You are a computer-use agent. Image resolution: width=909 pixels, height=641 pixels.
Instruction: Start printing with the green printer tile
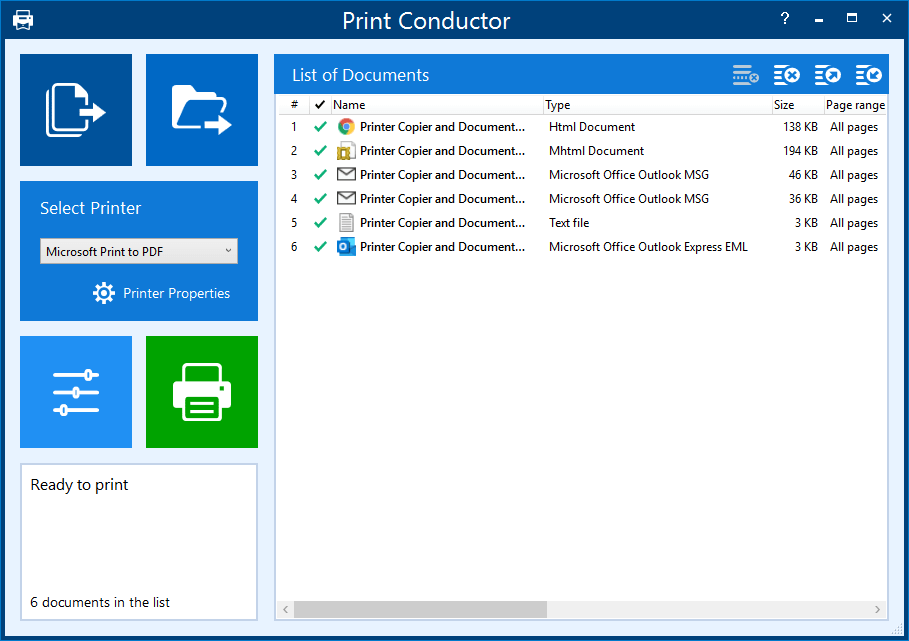click(202, 392)
